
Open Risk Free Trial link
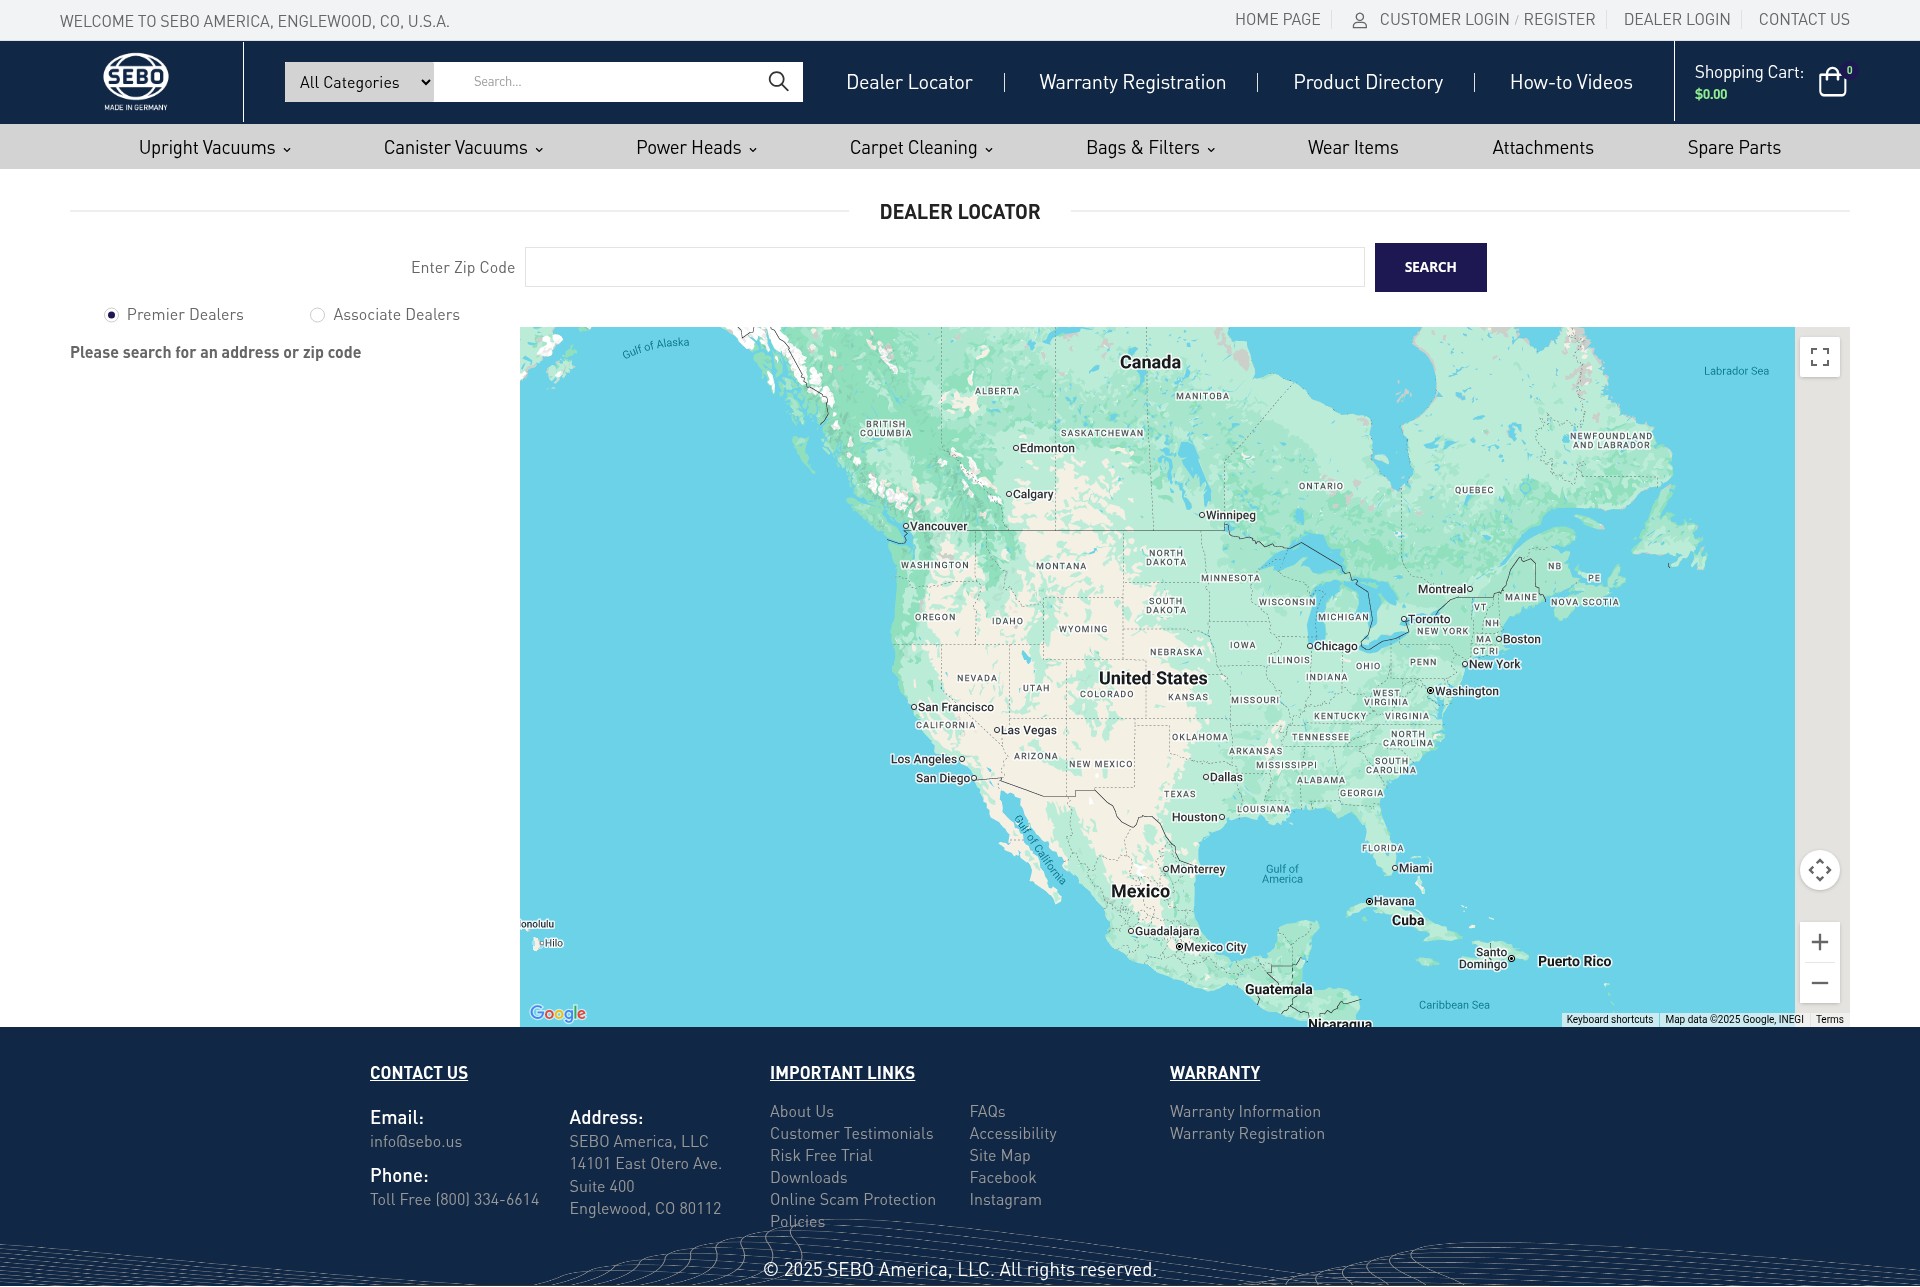[821, 1155]
